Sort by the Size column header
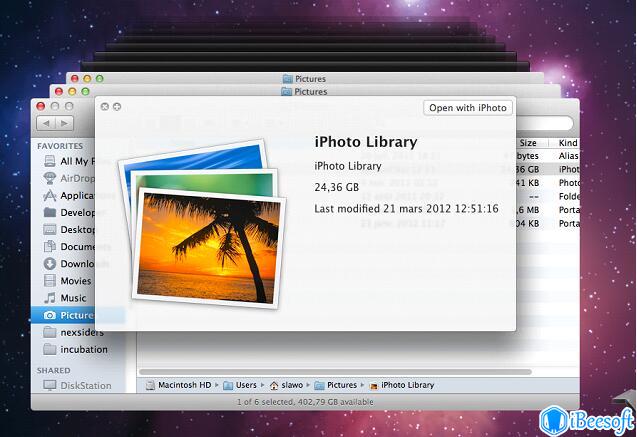Viewport: 637px width, 437px height. (x=528, y=143)
